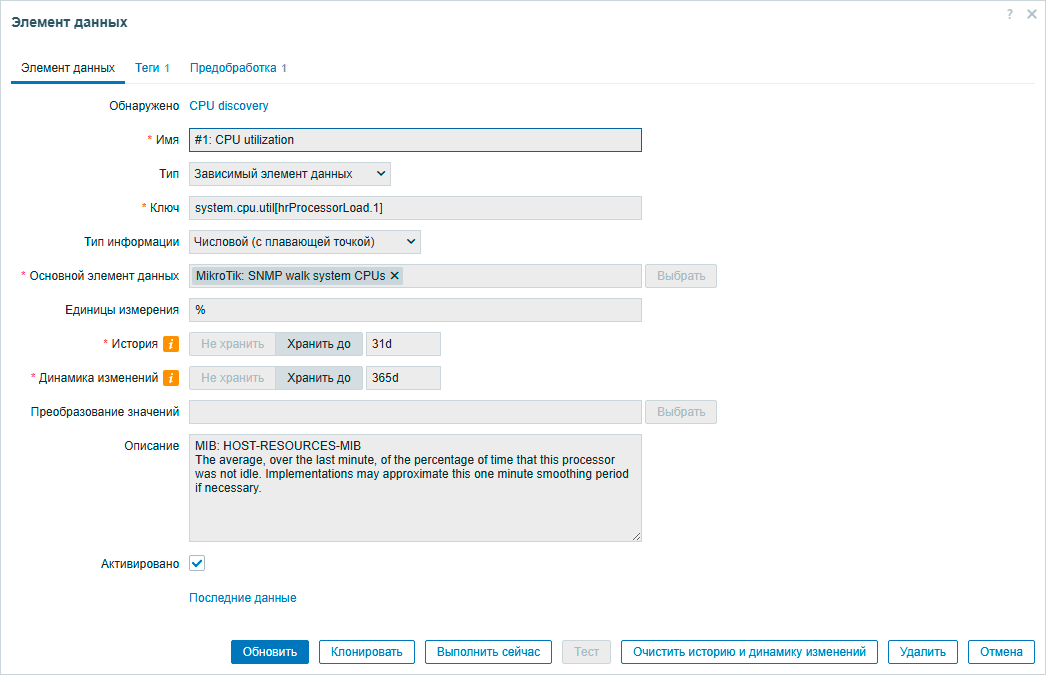This screenshot has width=1046, height=675.
Task: Open the Последние данные link
Action: (242, 598)
